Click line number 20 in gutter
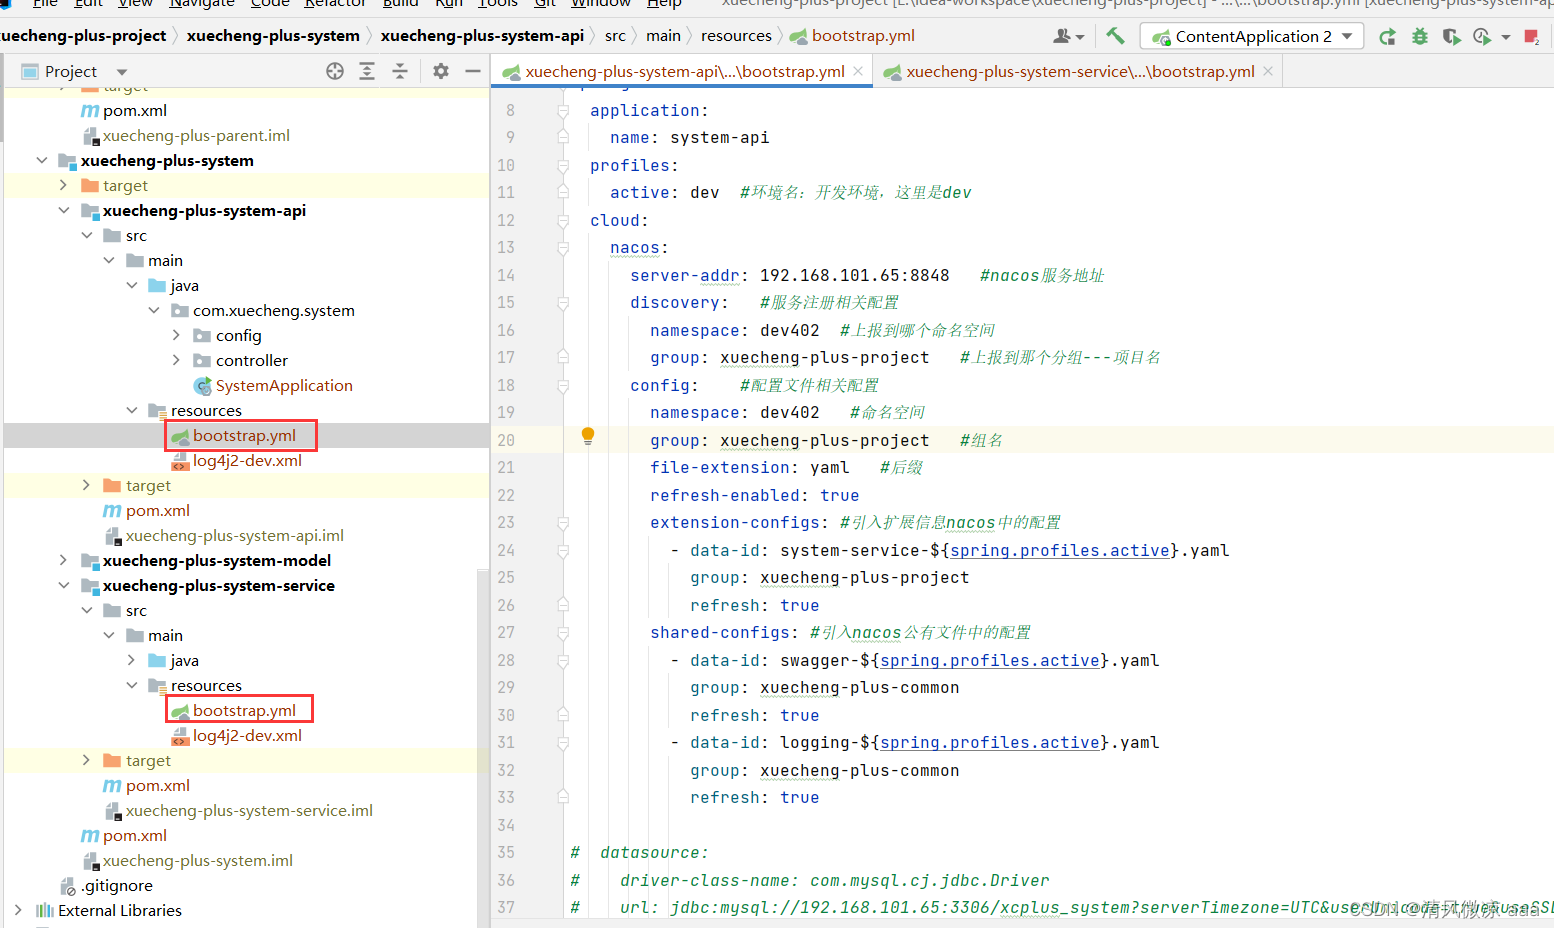The height and width of the screenshot is (928, 1554). point(506,441)
